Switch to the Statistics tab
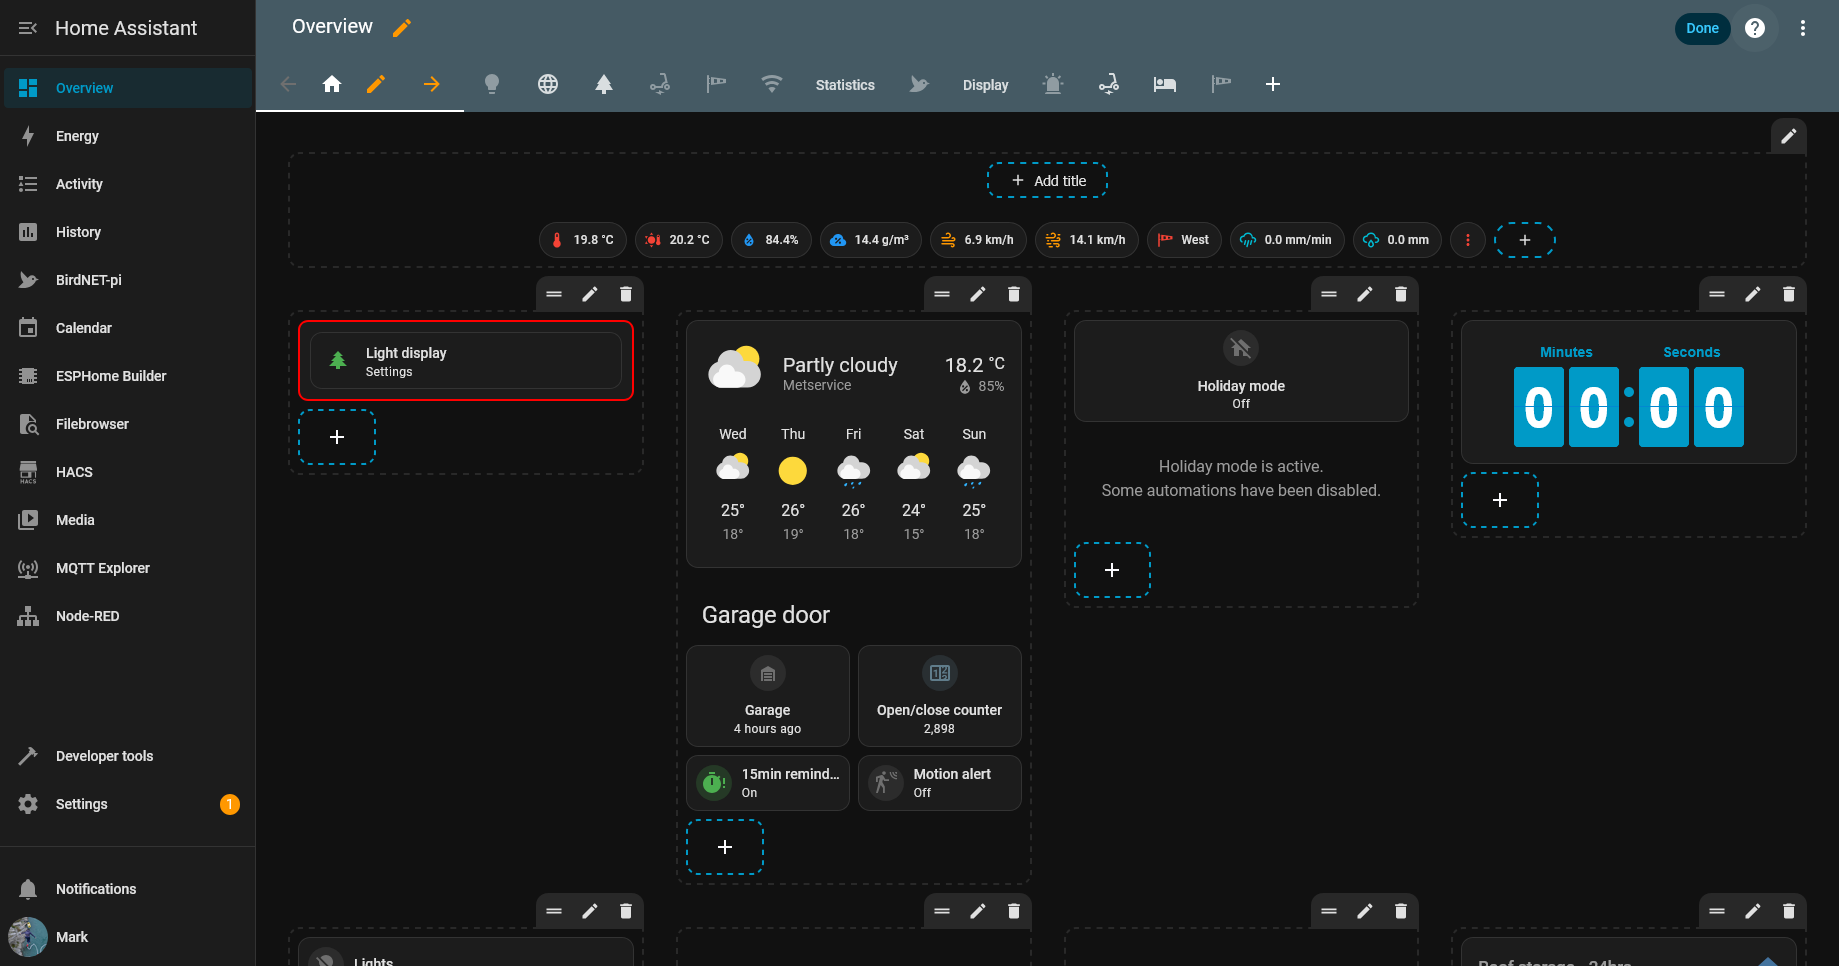This screenshot has width=1839, height=966. [845, 85]
